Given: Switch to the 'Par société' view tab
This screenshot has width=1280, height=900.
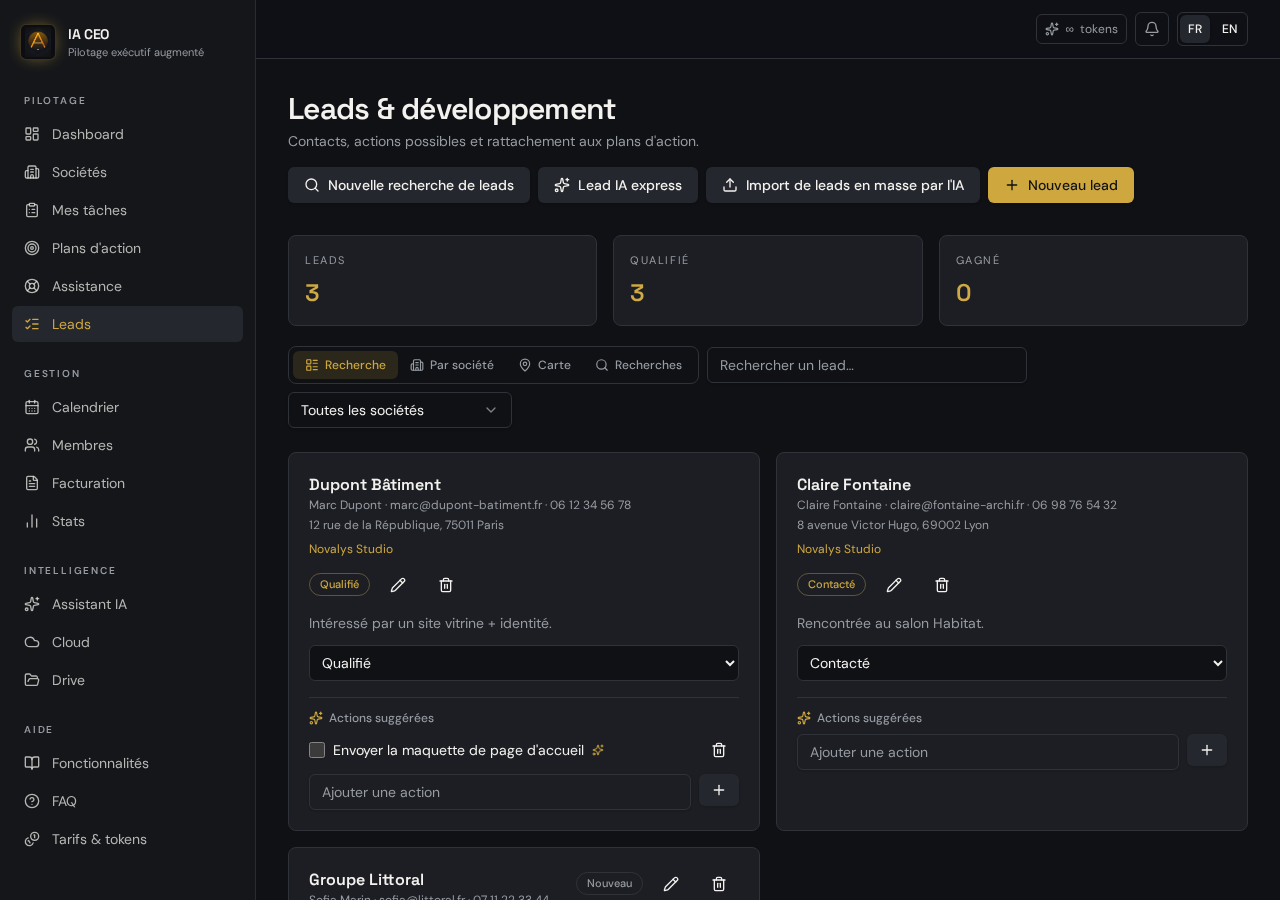Looking at the screenshot, I should (452, 365).
